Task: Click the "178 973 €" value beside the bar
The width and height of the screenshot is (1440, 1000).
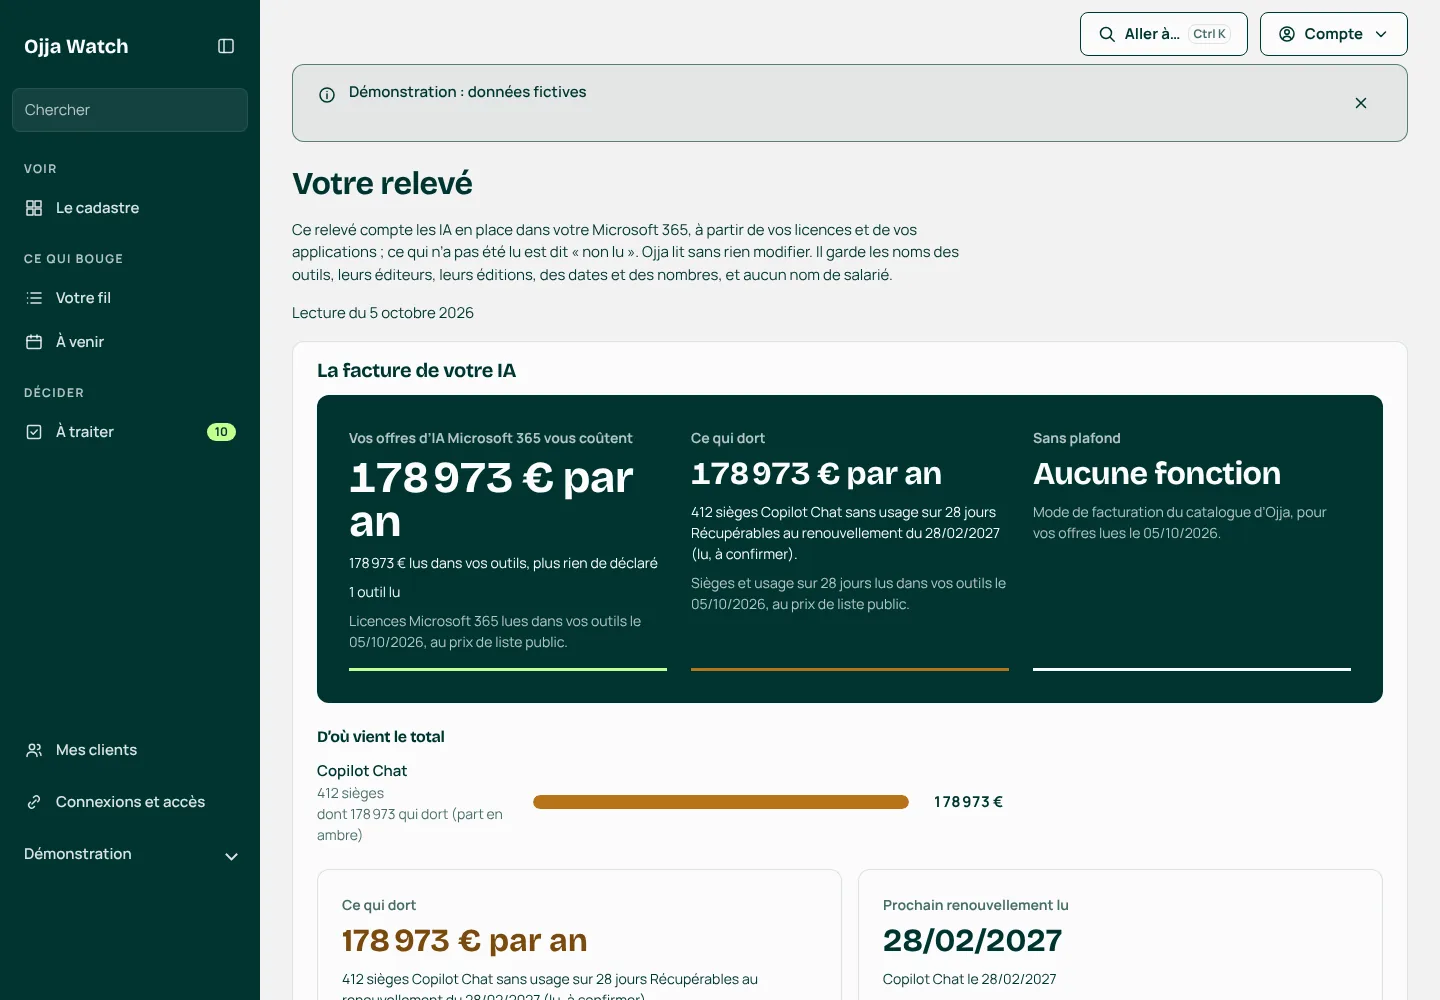Action: click(968, 802)
